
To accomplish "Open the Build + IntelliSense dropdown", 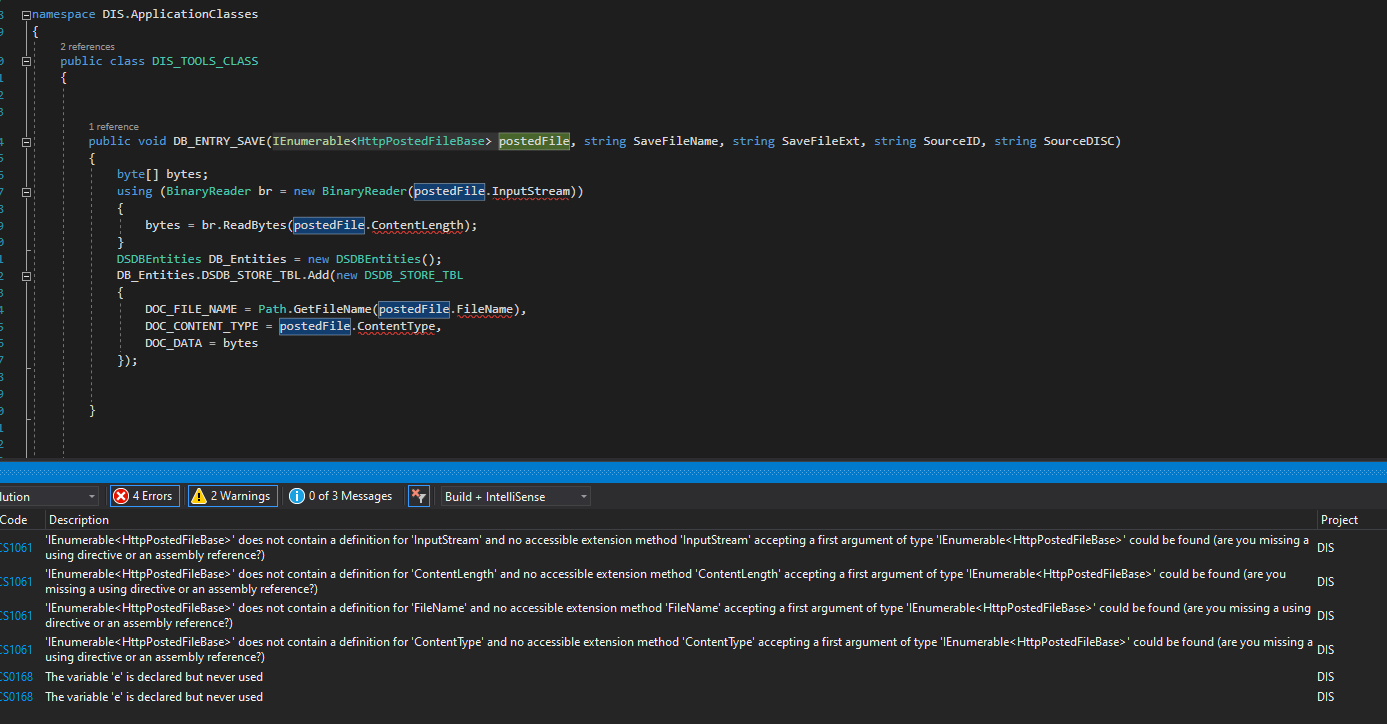I will point(515,497).
